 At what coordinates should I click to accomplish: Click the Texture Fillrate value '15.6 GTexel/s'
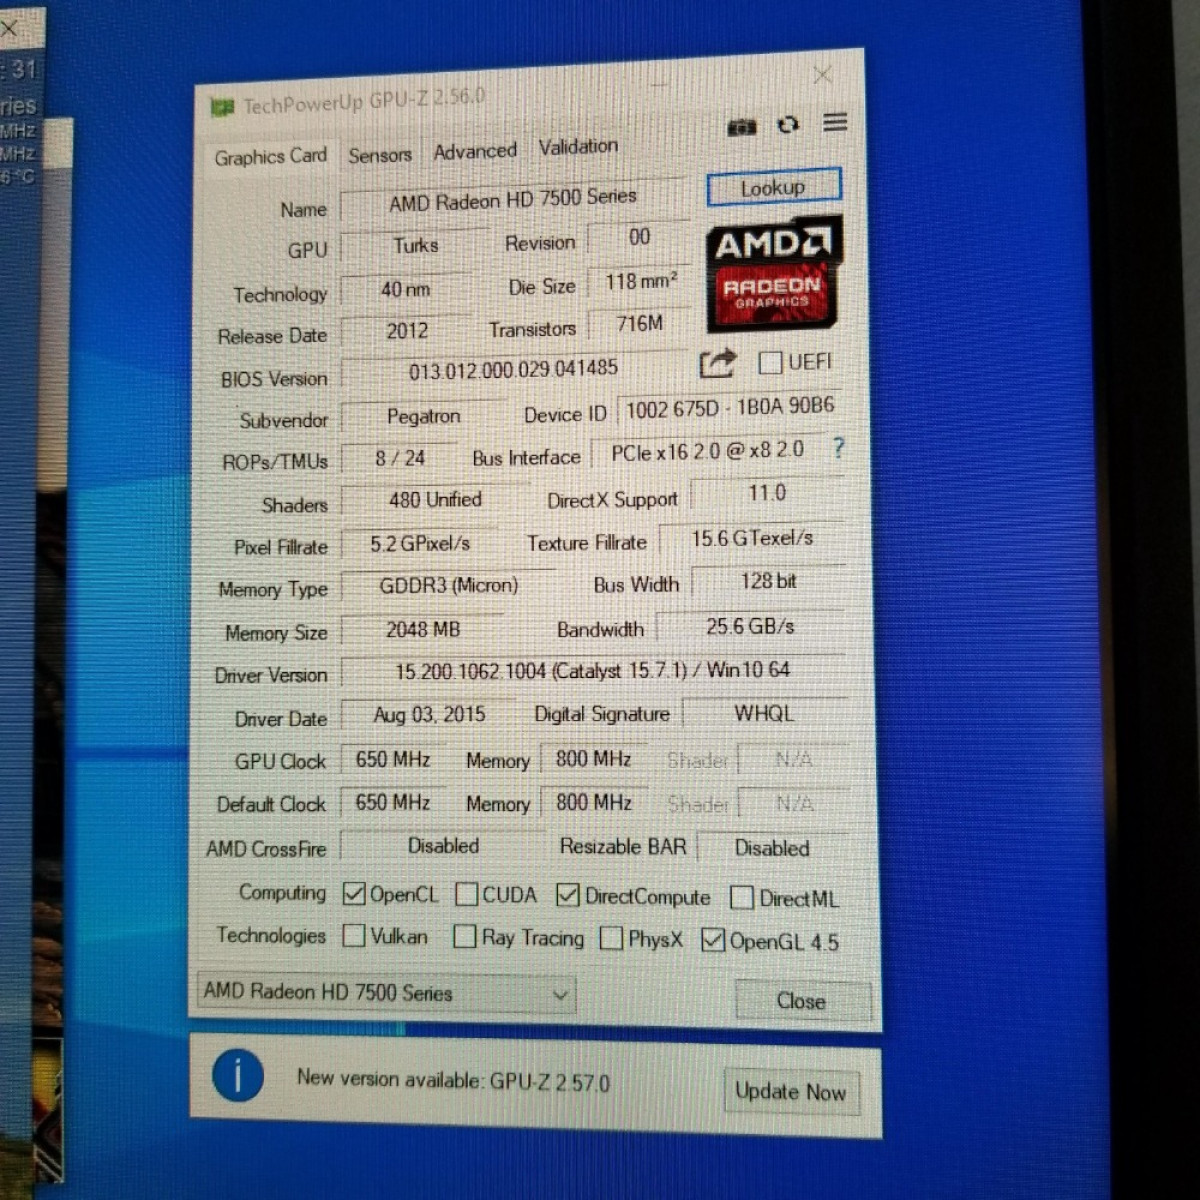(752, 539)
